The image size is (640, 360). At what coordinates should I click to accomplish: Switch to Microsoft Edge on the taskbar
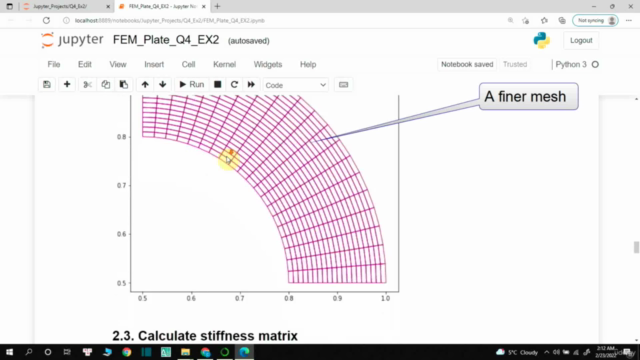point(244,352)
